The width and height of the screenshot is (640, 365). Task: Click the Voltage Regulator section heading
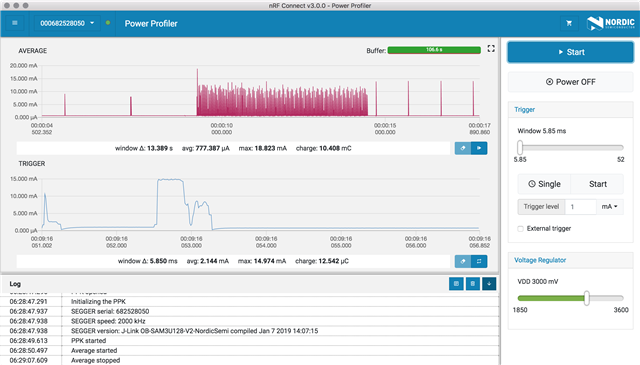(x=540, y=260)
